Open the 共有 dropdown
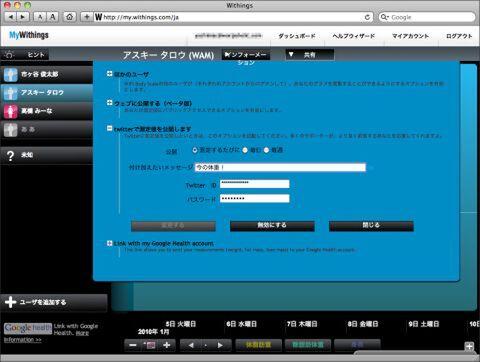Image resolution: width=480 pixels, height=362 pixels. 310,55
